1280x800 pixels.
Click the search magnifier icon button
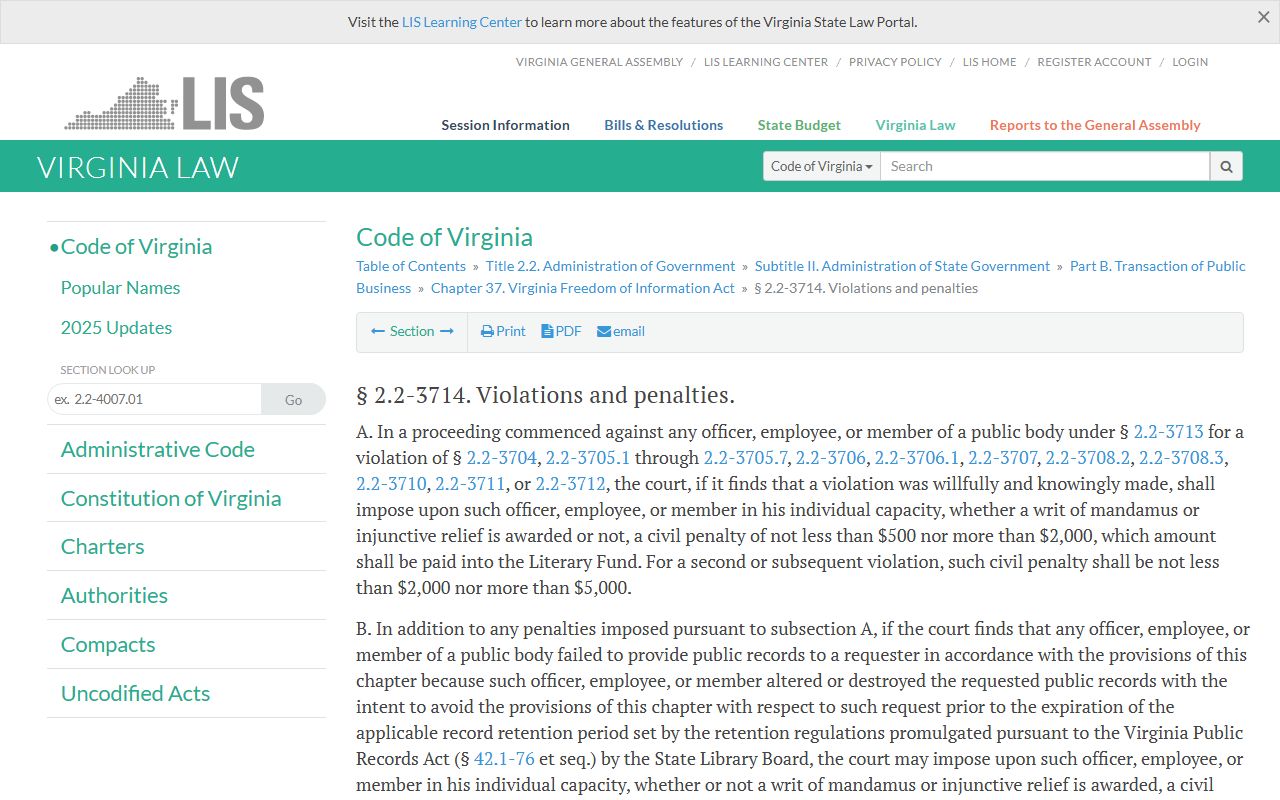1226,166
